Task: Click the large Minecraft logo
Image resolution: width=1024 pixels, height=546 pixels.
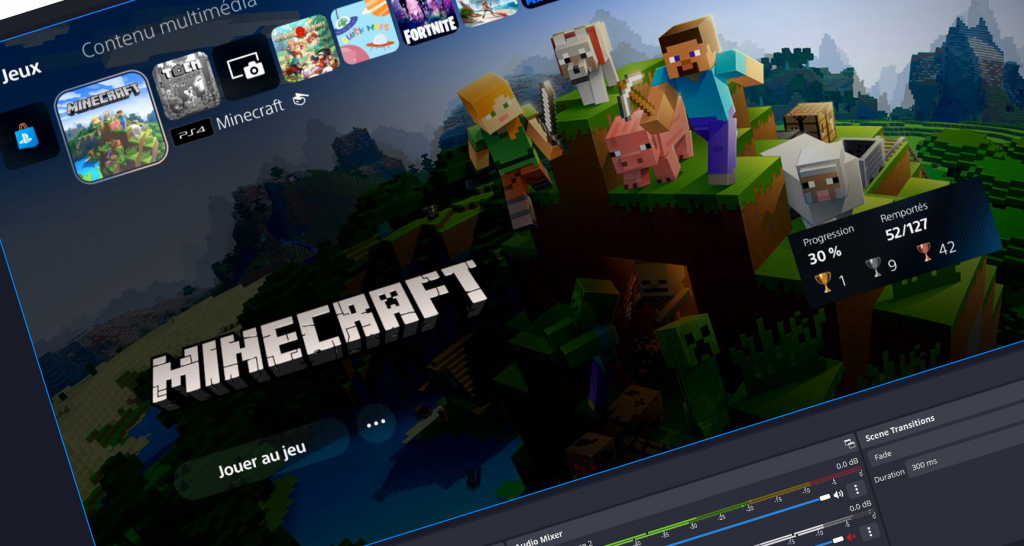Action: click(320, 333)
